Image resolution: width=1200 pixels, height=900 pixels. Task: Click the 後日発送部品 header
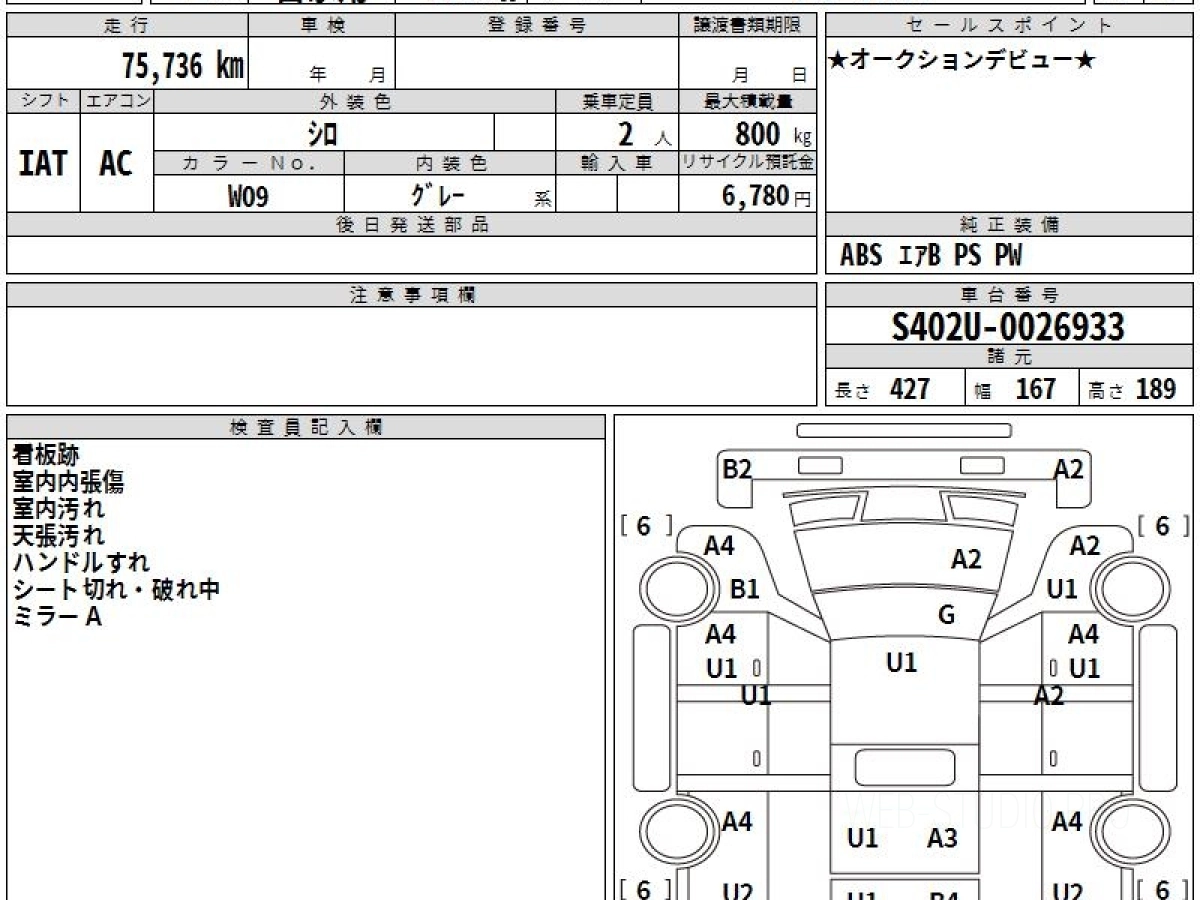[412, 225]
